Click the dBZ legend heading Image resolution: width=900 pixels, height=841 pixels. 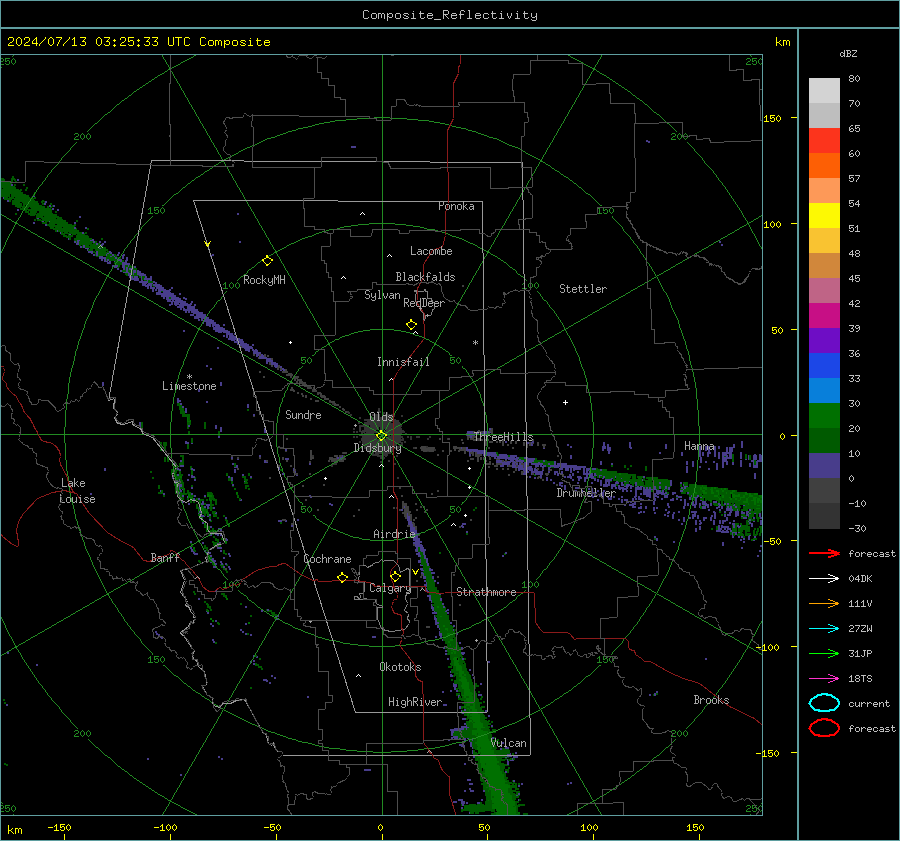tap(848, 53)
